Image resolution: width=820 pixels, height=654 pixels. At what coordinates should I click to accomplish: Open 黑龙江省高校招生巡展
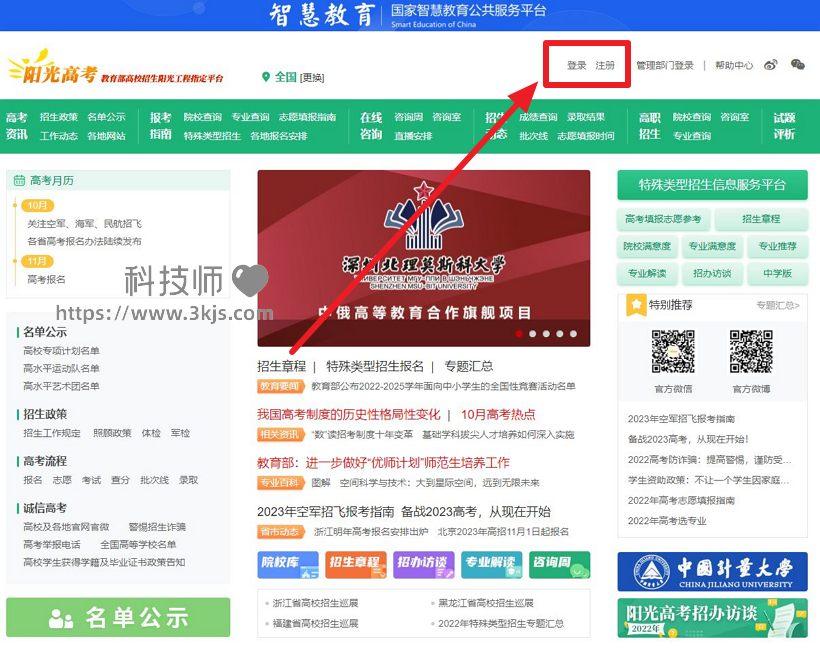click(486, 603)
